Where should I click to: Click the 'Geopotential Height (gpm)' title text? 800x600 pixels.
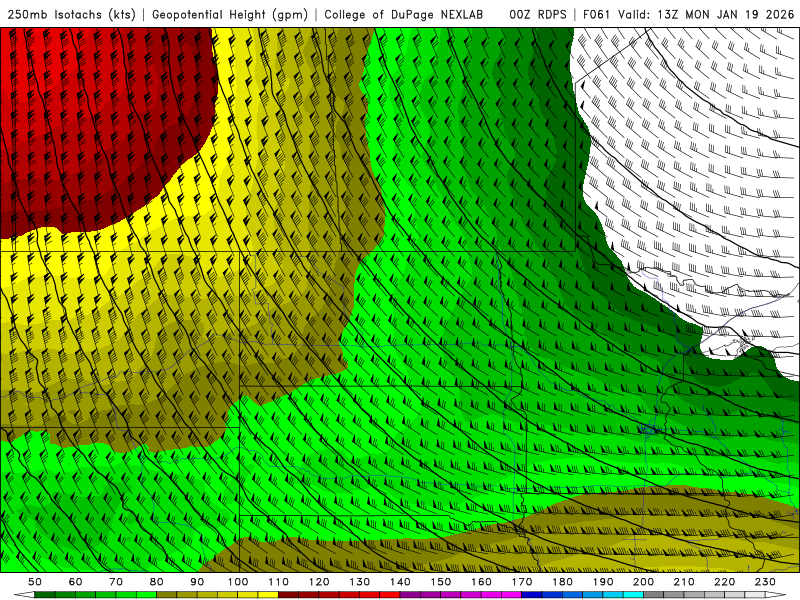230,14
